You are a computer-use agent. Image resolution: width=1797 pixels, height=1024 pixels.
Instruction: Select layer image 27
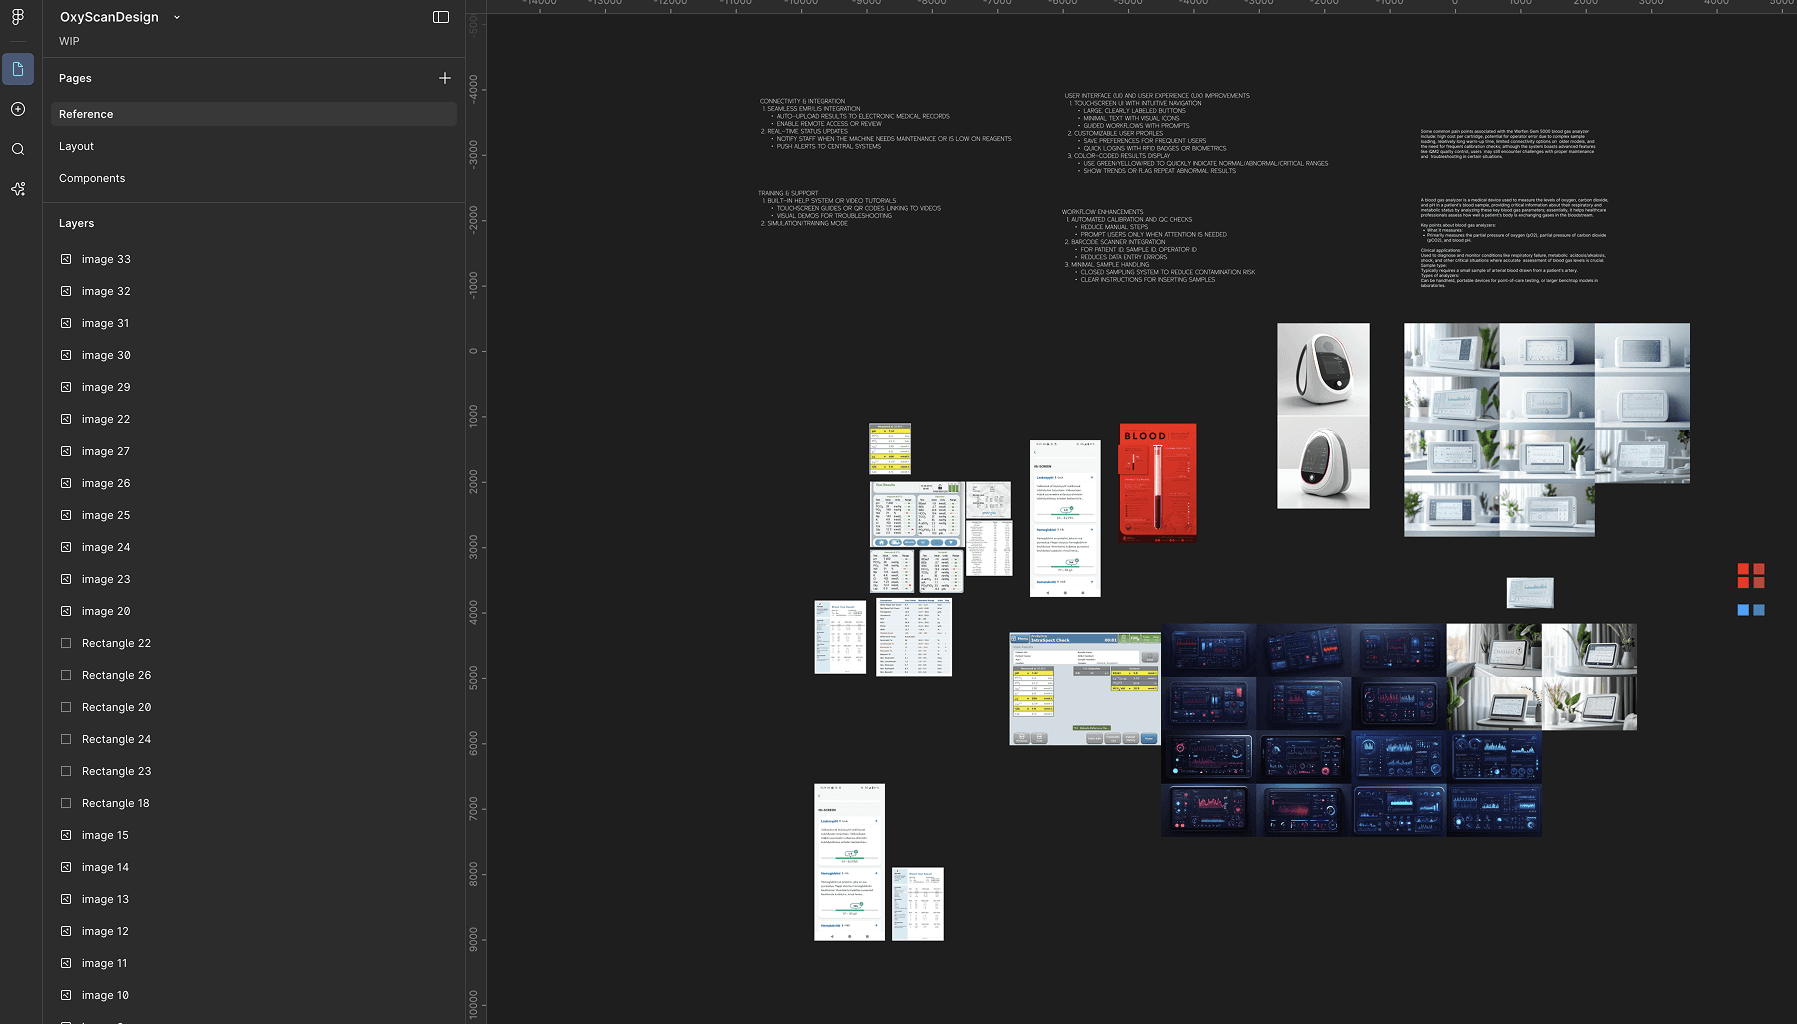(x=254, y=451)
